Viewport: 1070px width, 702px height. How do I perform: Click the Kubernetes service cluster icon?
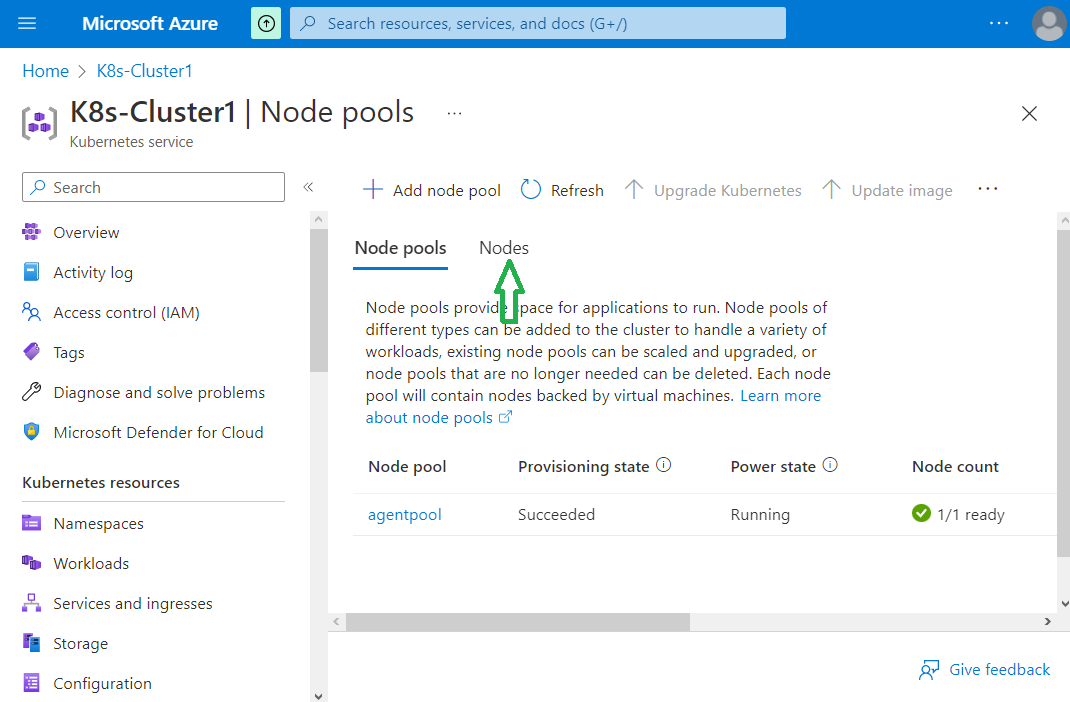[40, 123]
